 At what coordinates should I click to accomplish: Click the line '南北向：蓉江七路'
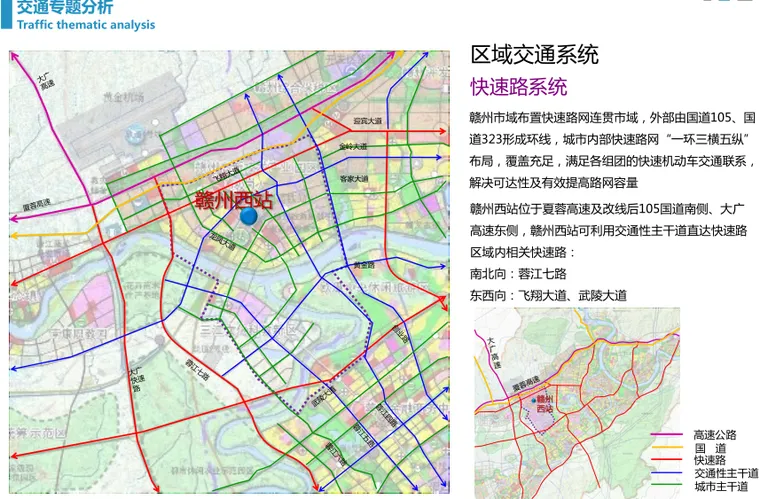(518, 274)
